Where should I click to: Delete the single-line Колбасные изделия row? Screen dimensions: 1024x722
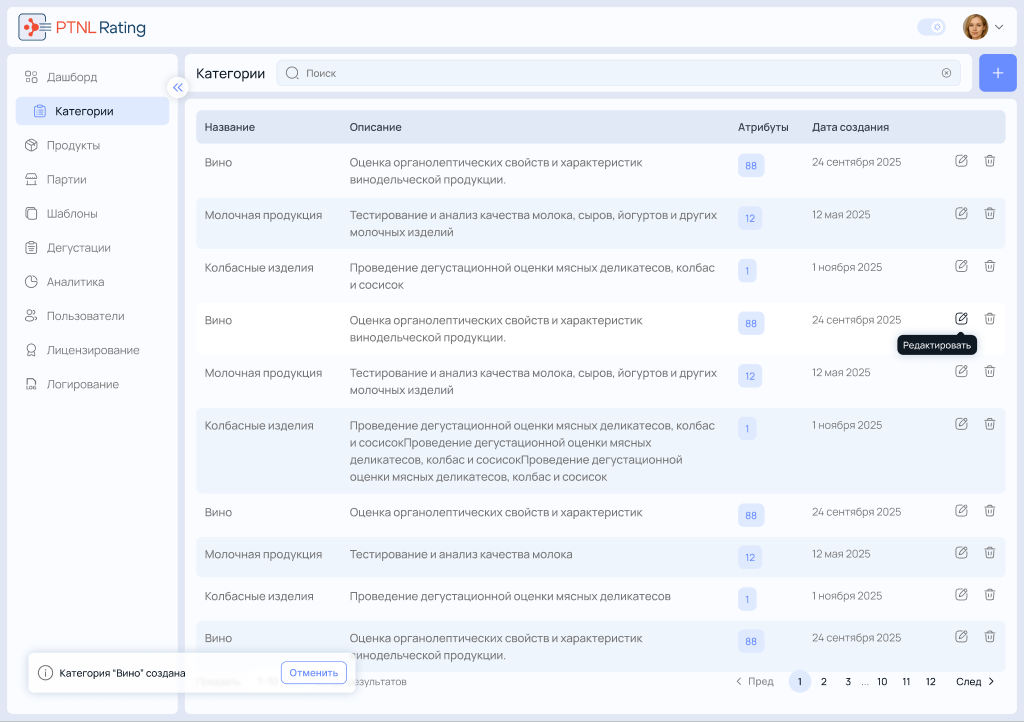click(990, 594)
